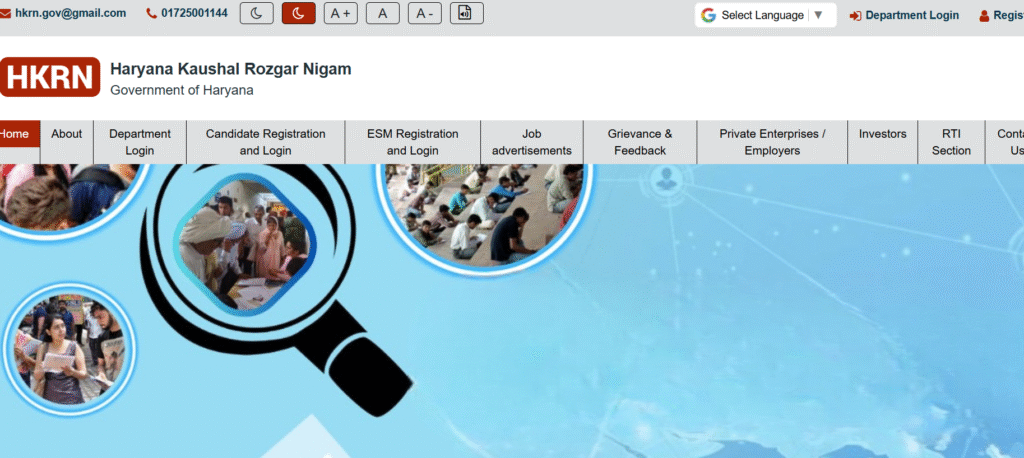Image resolution: width=1024 pixels, height=458 pixels.
Task: Toggle the light theme moon button
Action: [257, 14]
